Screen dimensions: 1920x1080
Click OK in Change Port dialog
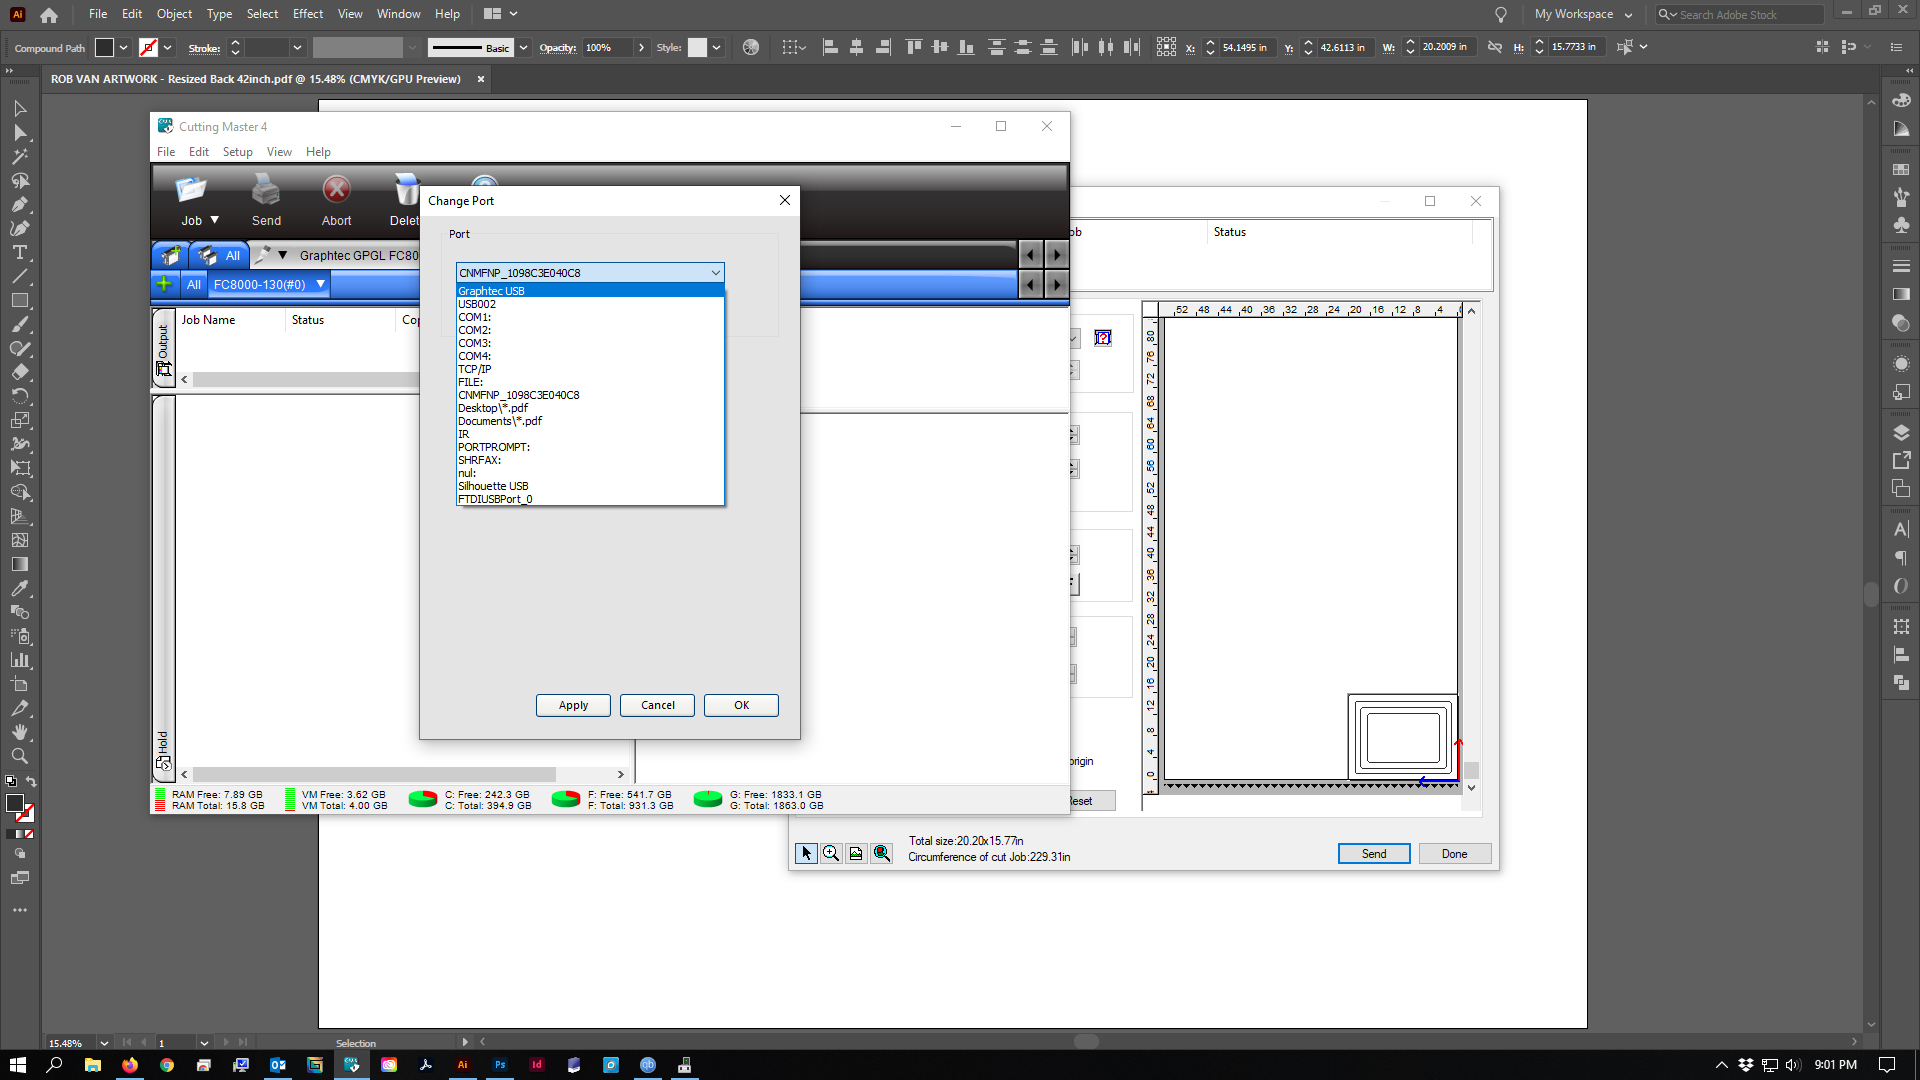741,705
